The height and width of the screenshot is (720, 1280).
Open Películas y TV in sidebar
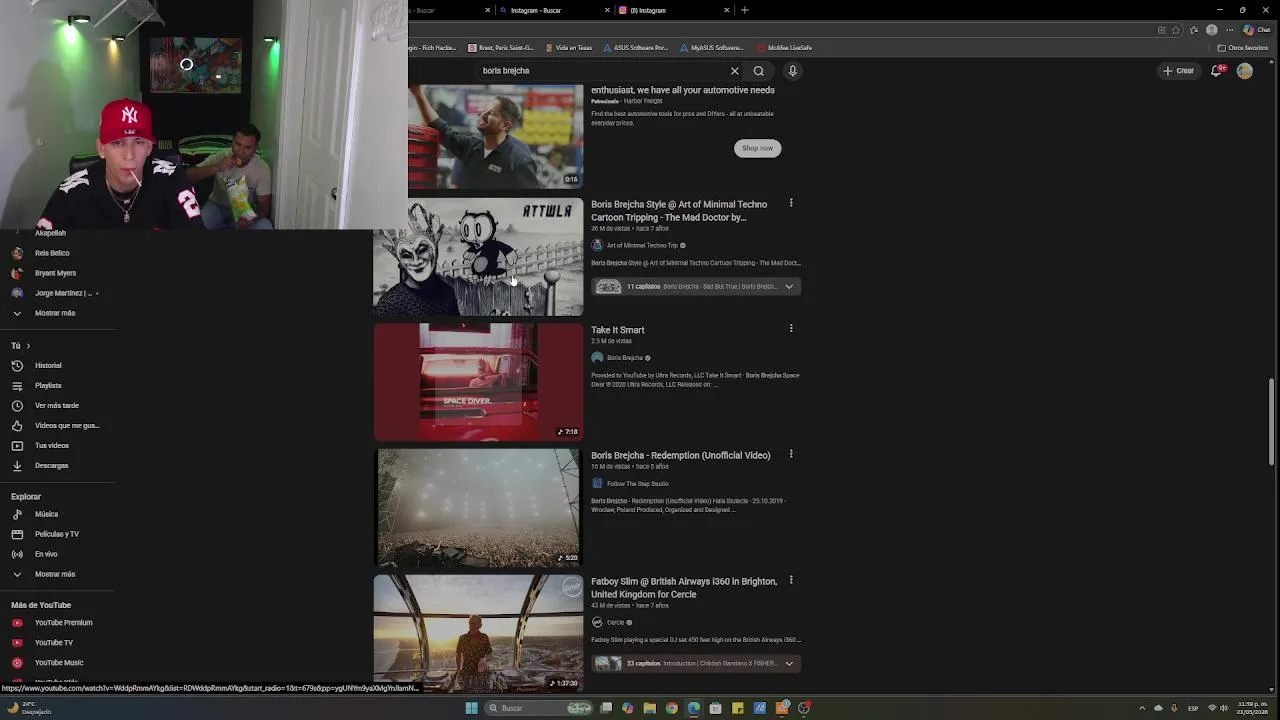(x=57, y=534)
